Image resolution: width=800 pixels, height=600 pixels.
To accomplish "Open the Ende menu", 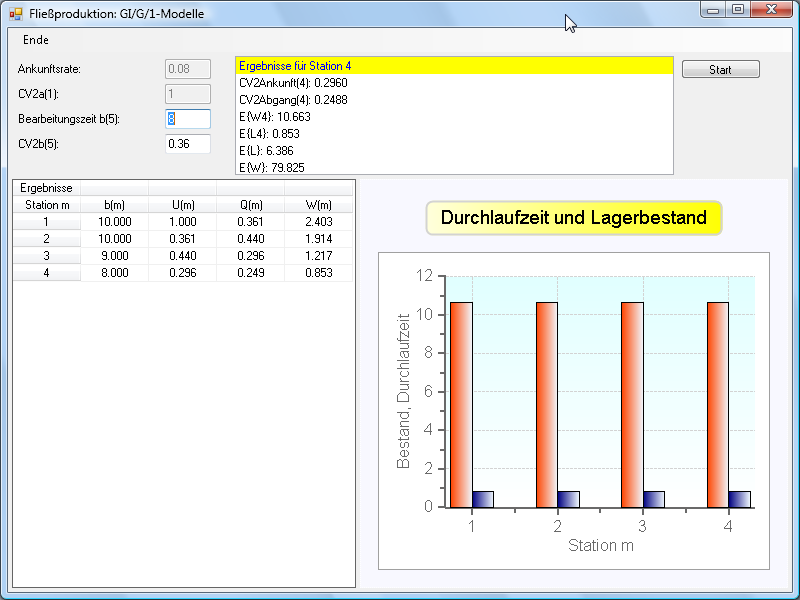I will coord(36,40).
